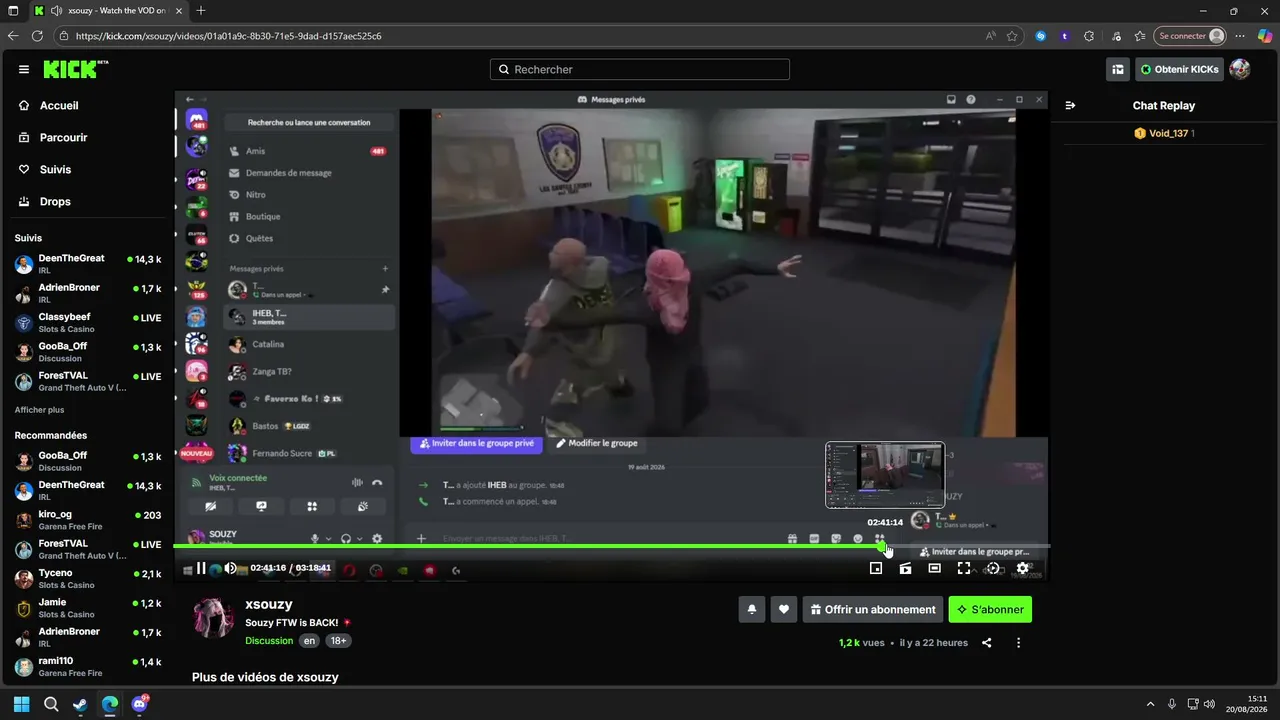Open Drops in the Kick sidebar
The height and width of the screenshot is (720, 1280).
(55, 201)
